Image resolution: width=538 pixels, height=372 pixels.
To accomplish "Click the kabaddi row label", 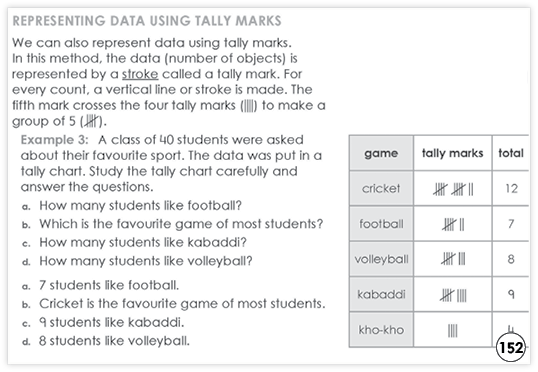I will (381, 294).
